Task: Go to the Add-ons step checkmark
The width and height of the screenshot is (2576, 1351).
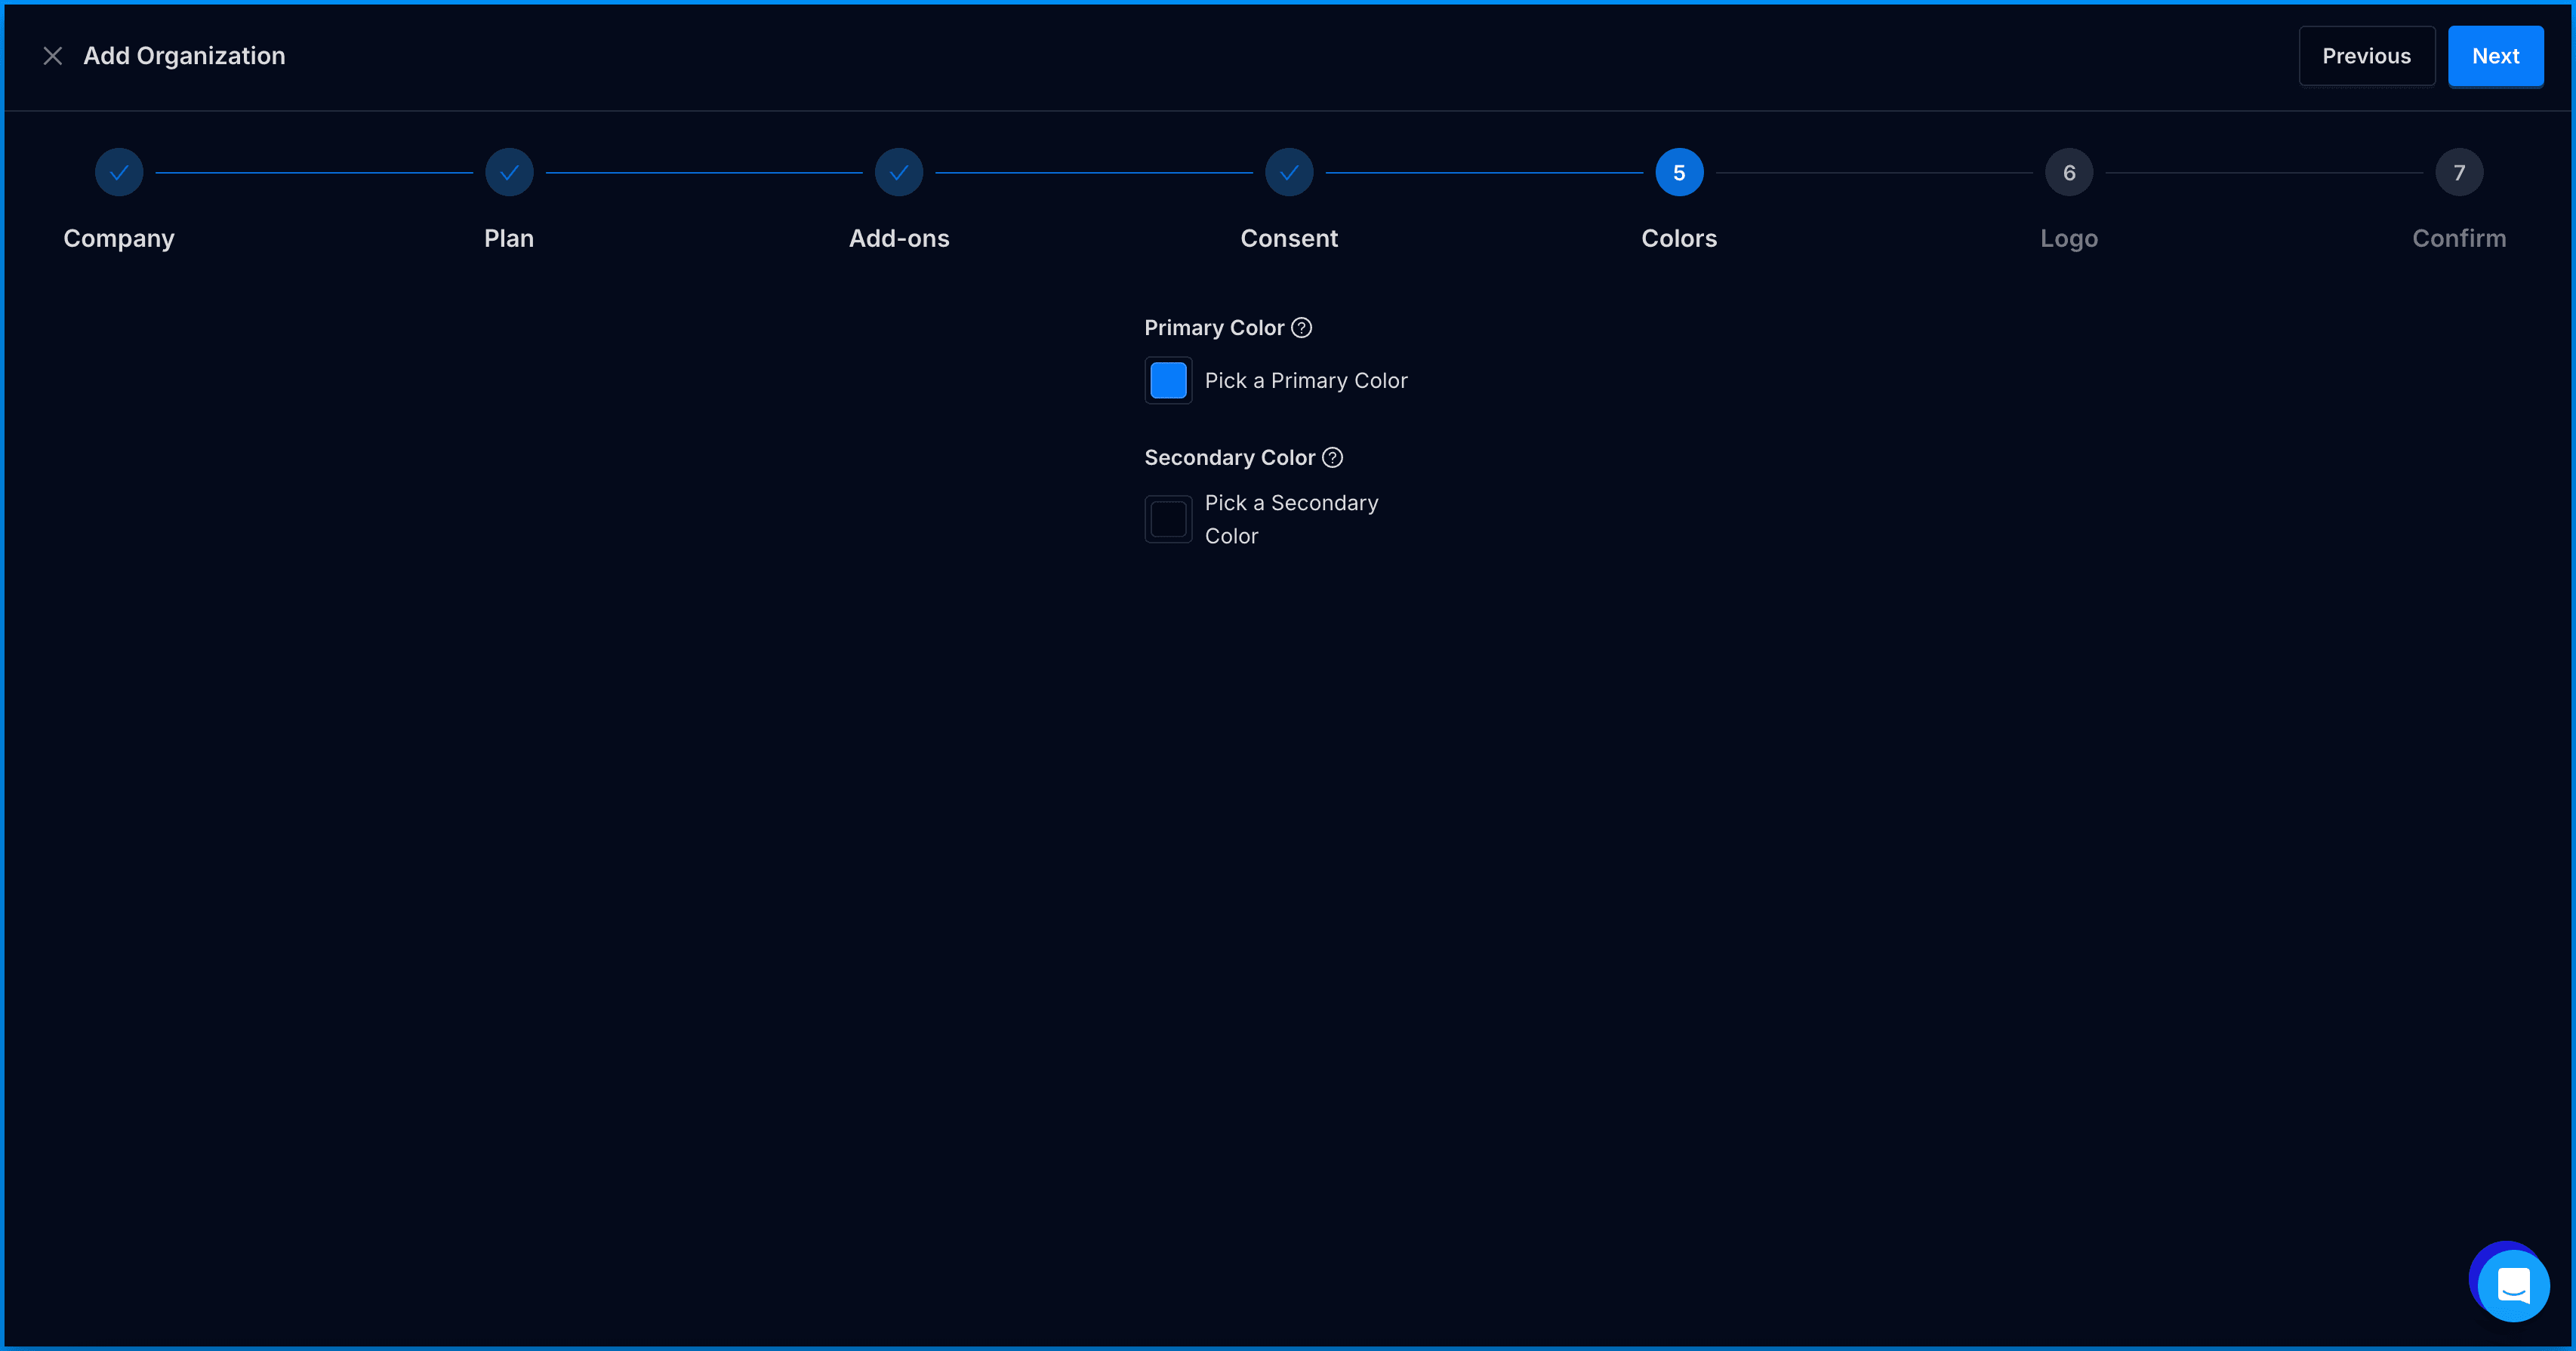Action: coord(899,173)
